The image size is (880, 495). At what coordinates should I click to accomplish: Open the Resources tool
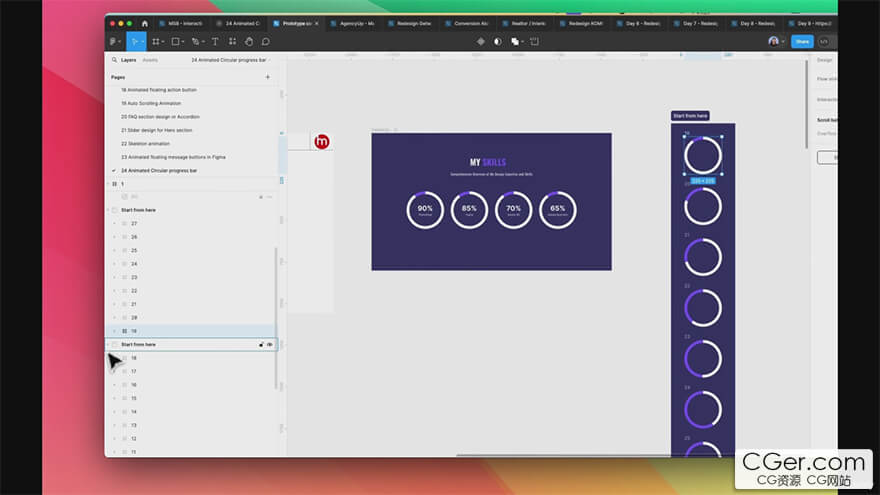tap(232, 42)
